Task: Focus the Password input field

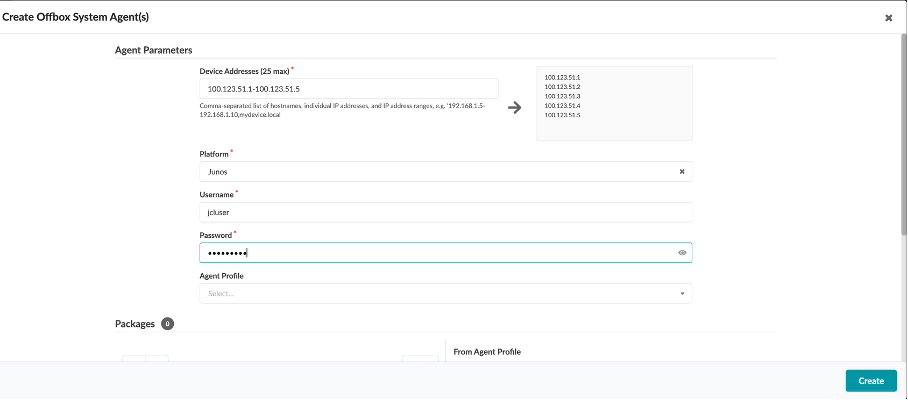Action: 430,253
